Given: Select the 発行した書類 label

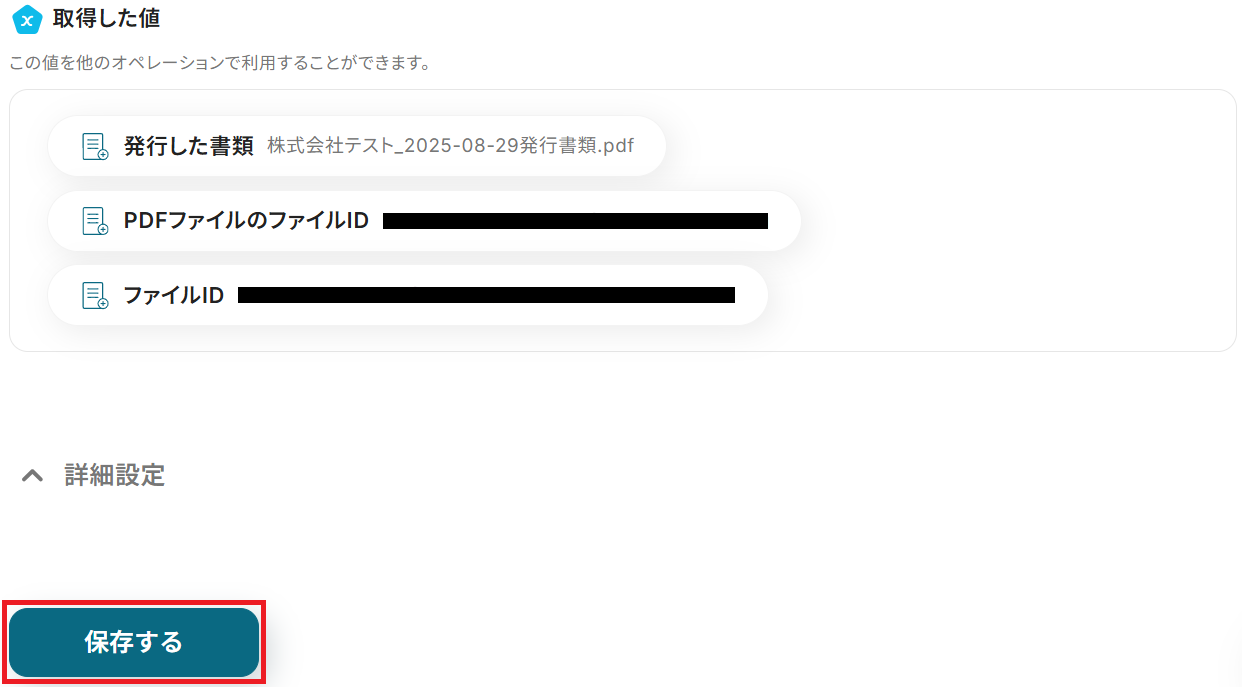Looking at the screenshot, I should tap(188, 146).
